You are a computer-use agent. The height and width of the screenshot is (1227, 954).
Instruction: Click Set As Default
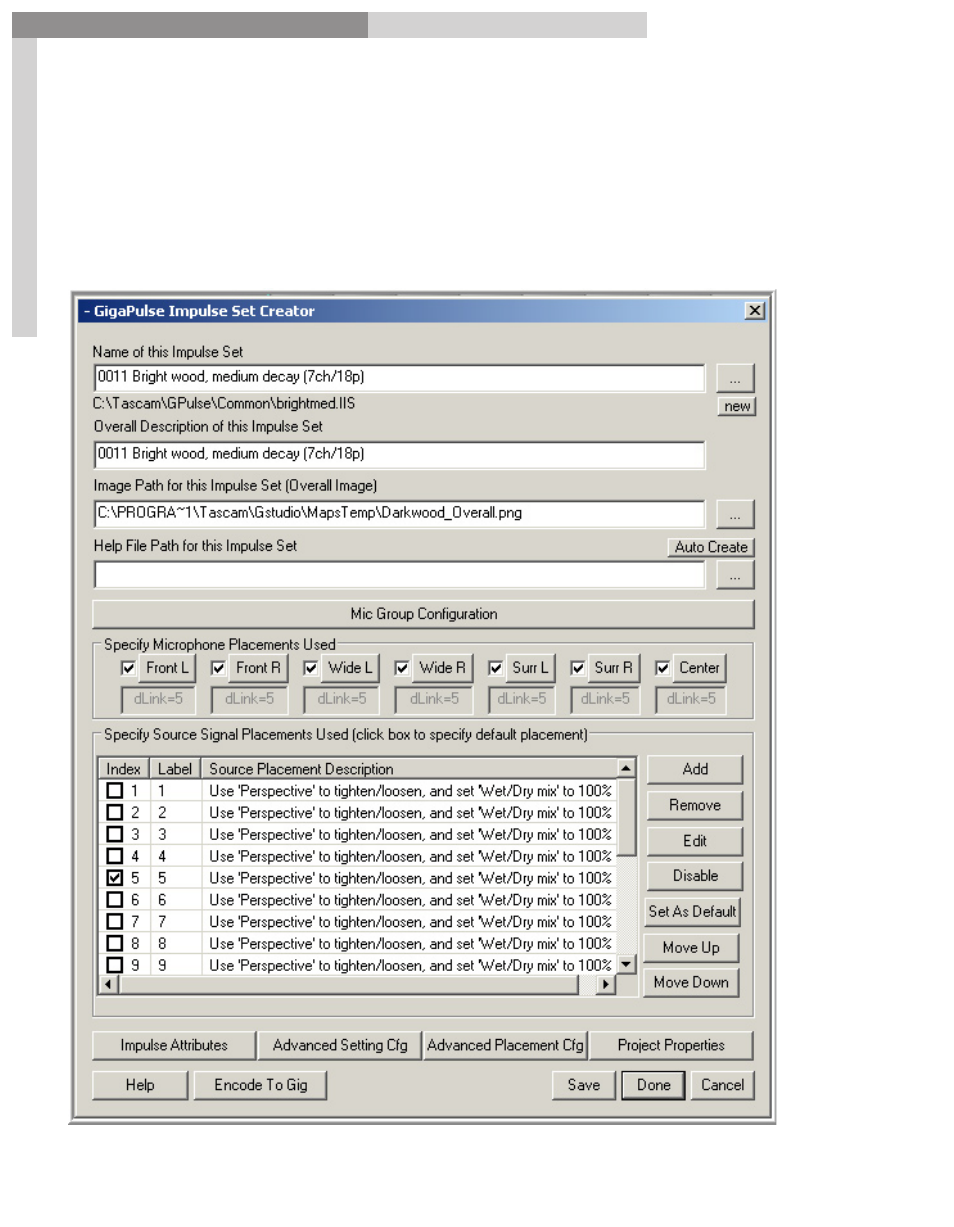pos(694,912)
